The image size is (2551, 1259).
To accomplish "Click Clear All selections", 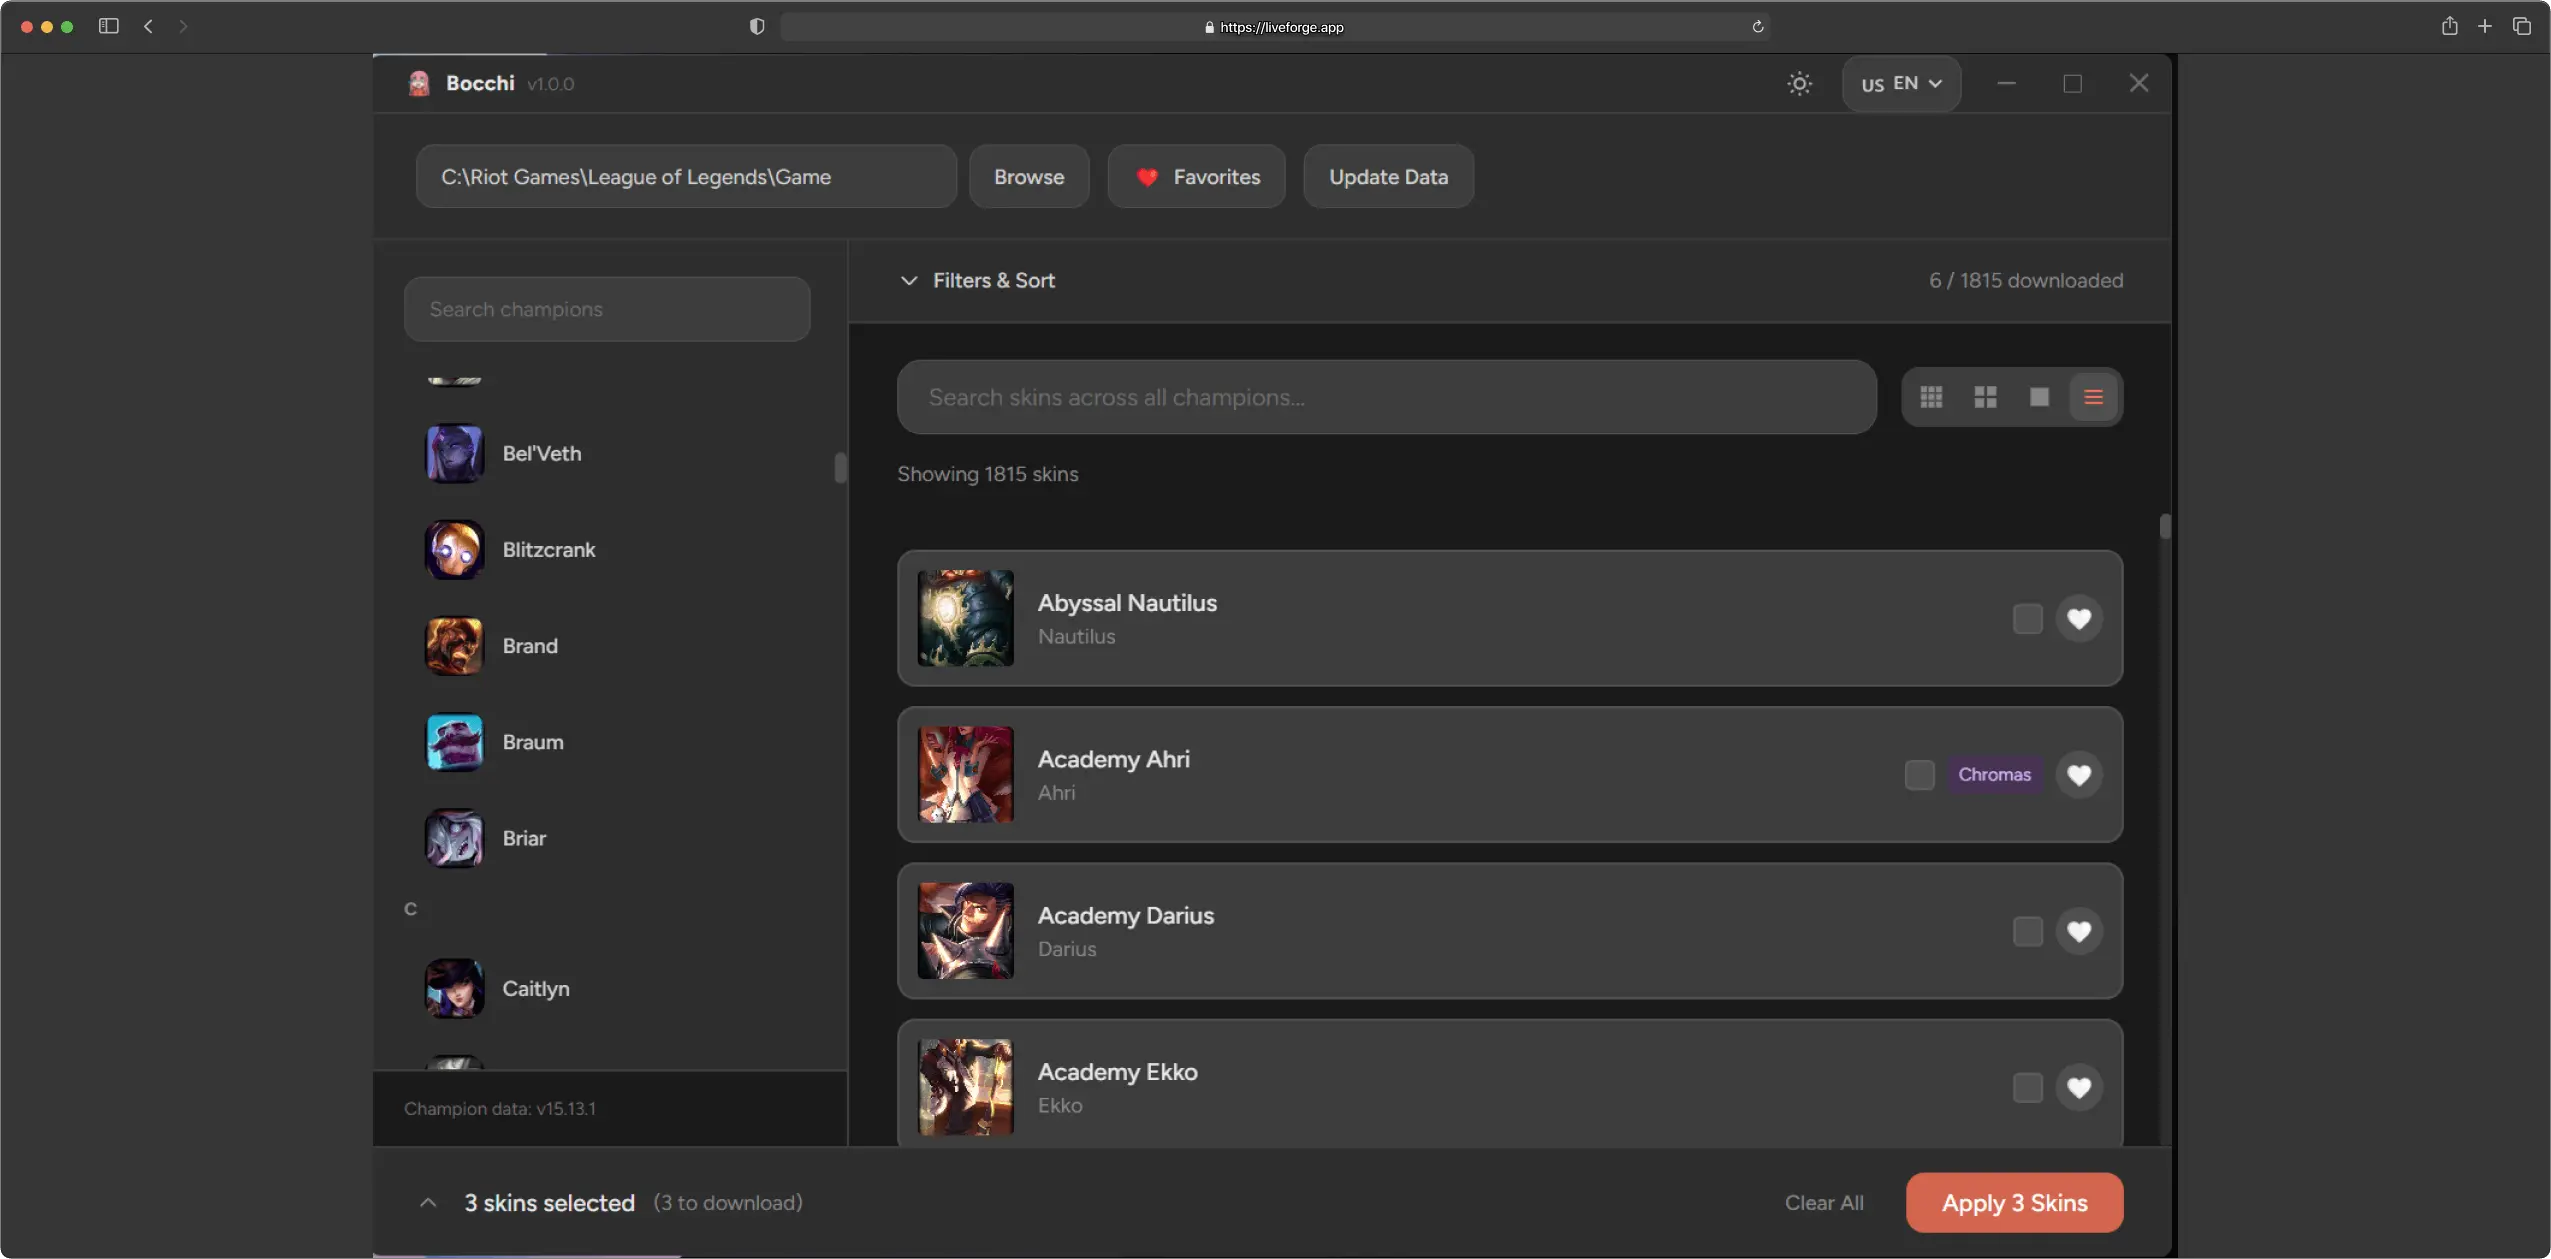I will pyautogui.click(x=1824, y=1203).
